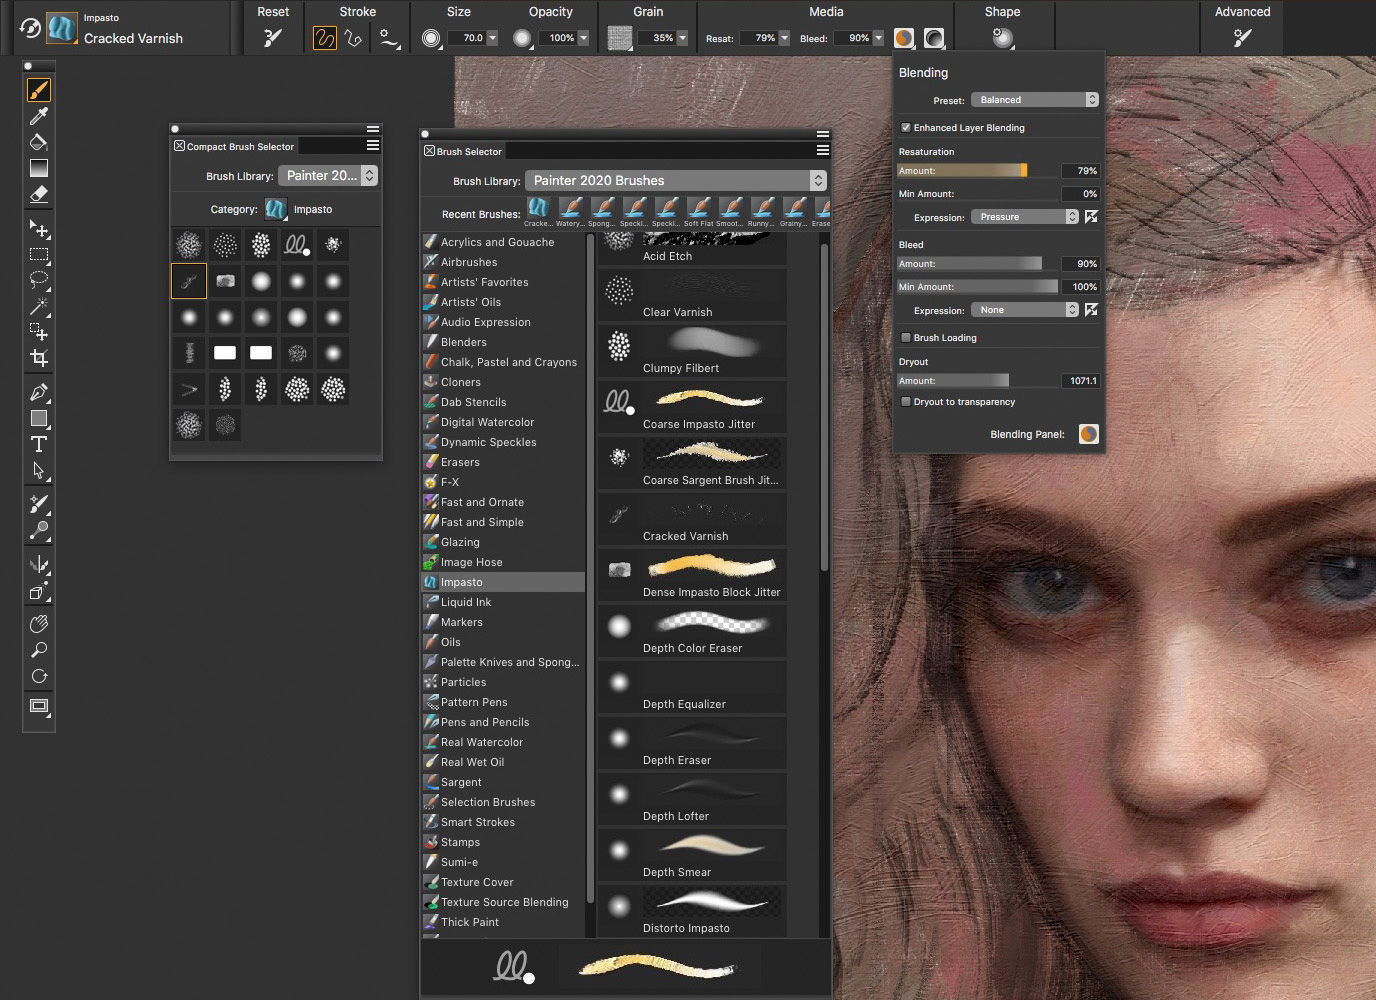The image size is (1376, 1000).
Task: Click the Dryout Amount value field
Action: pyautogui.click(x=1081, y=381)
